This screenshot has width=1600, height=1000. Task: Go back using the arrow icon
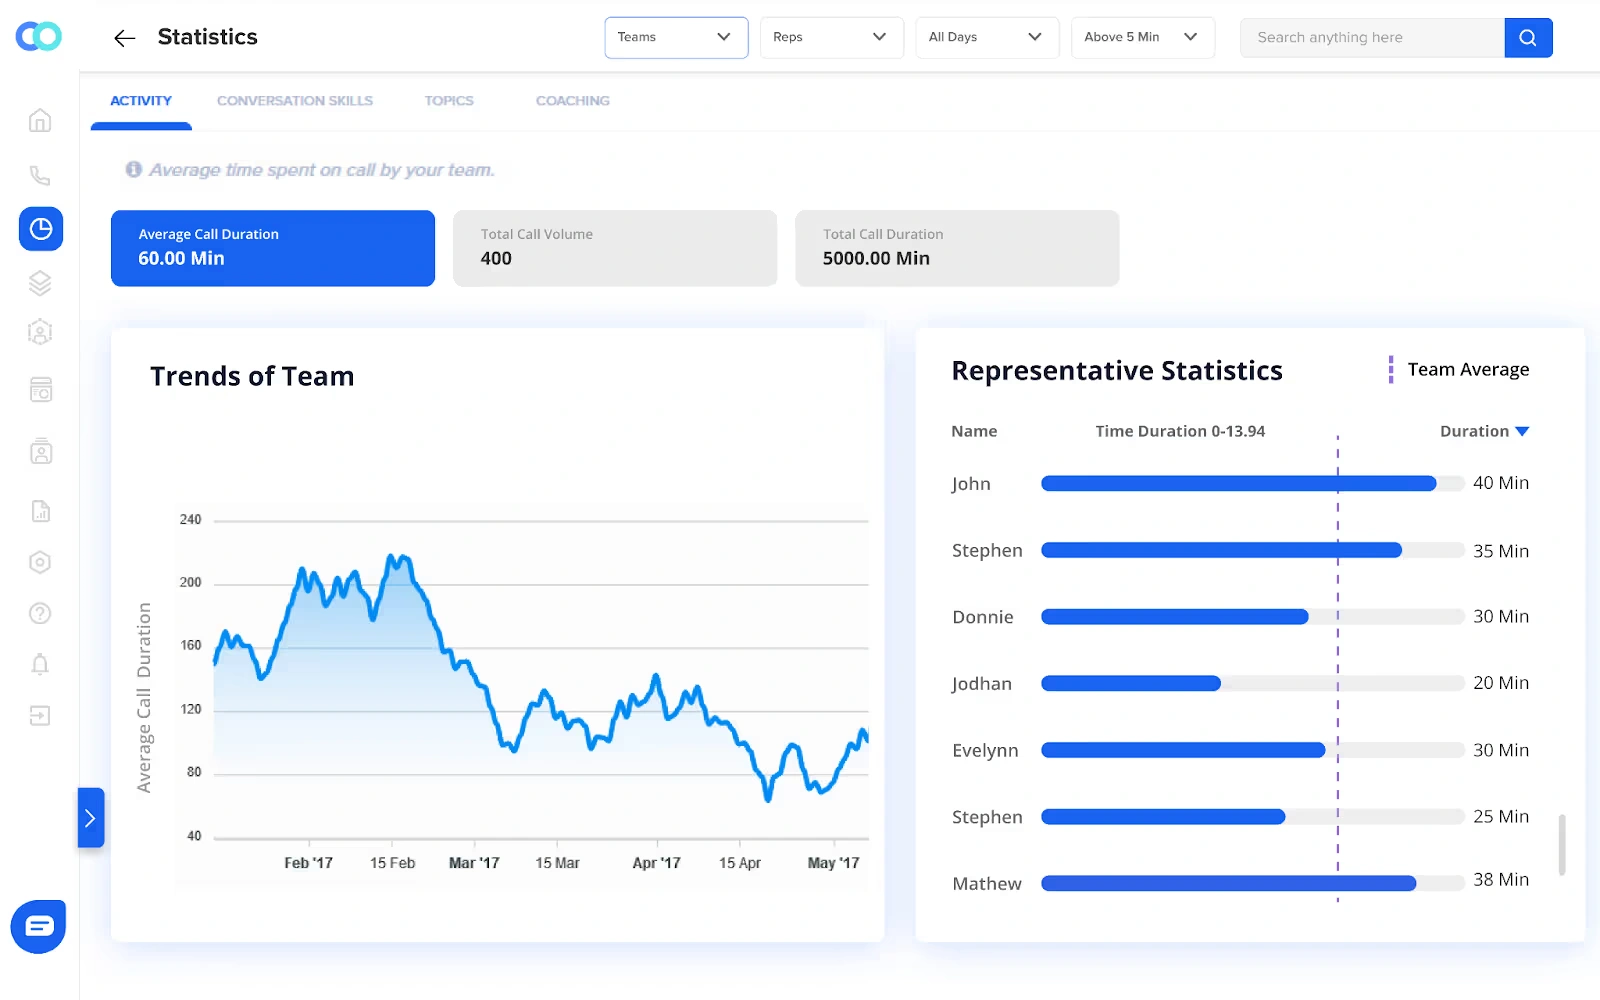tap(124, 38)
